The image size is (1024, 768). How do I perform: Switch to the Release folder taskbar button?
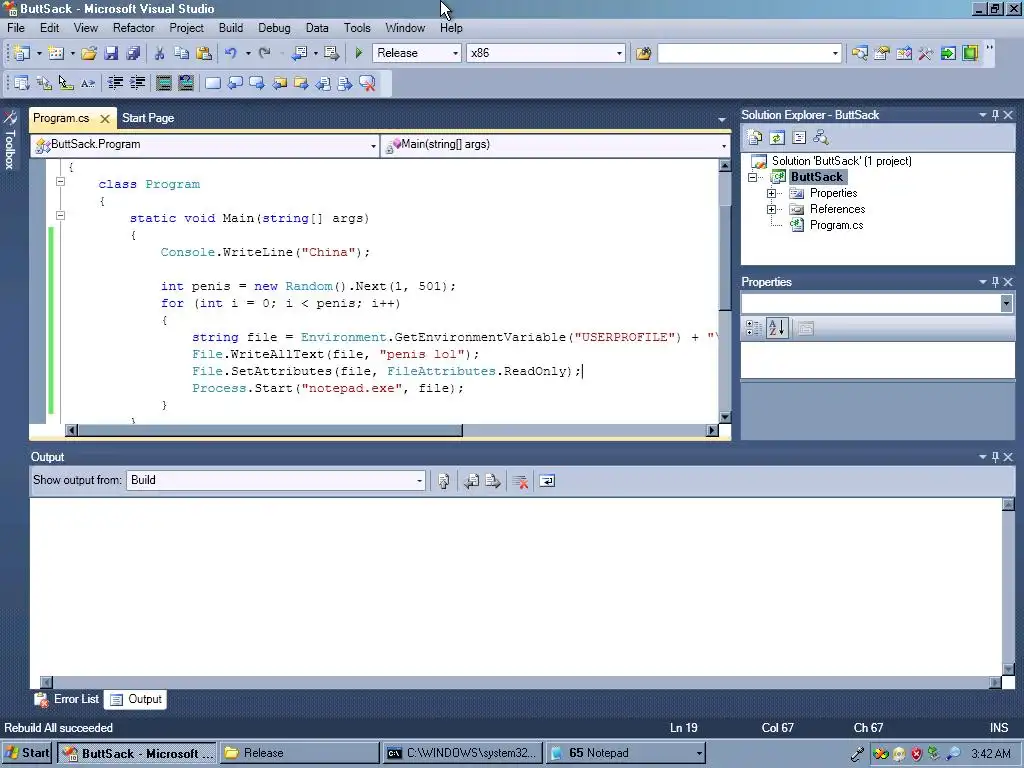(299, 753)
